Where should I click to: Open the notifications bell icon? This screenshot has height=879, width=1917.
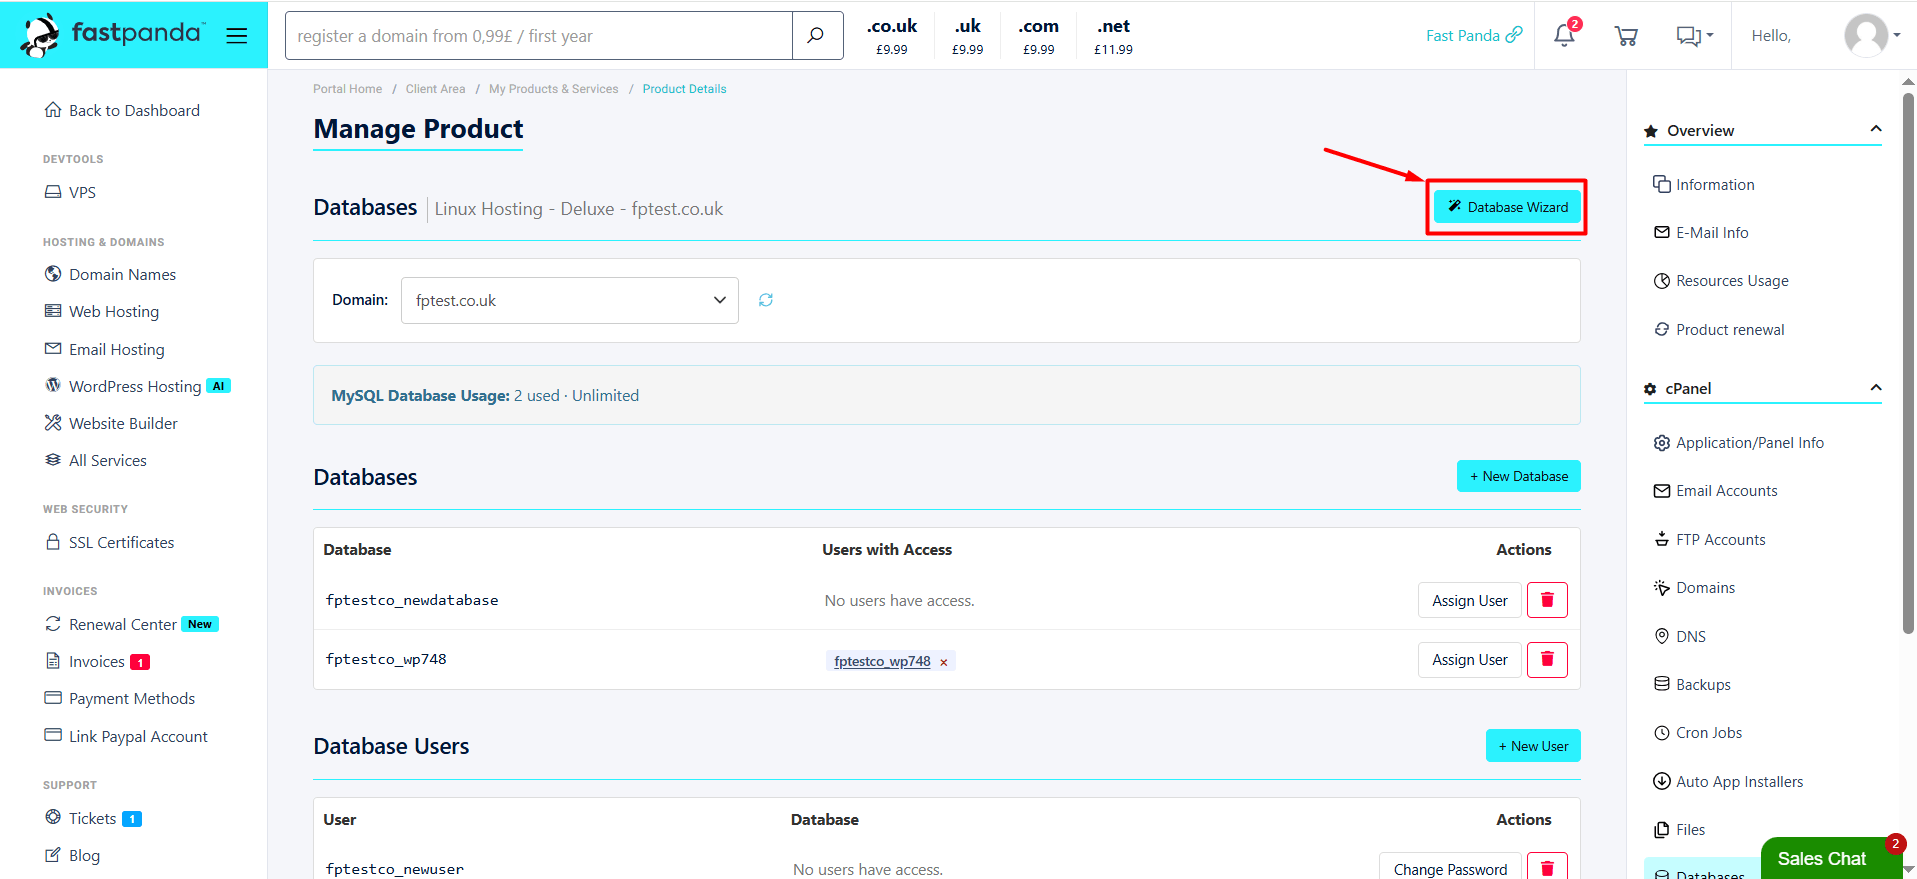[1564, 36]
